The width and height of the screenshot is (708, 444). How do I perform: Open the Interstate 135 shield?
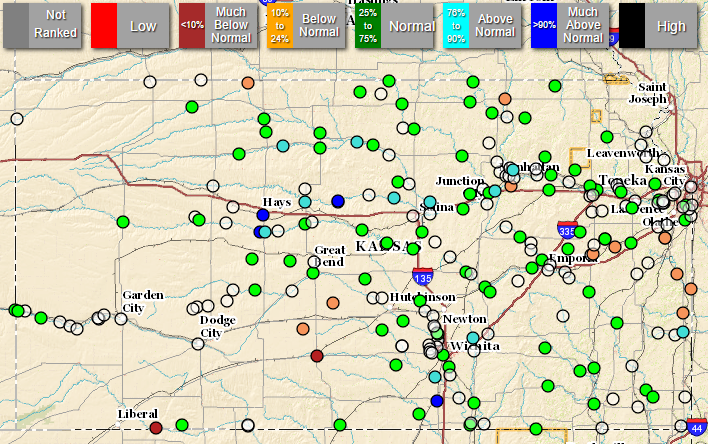pyautogui.click(x=423, y=276)
